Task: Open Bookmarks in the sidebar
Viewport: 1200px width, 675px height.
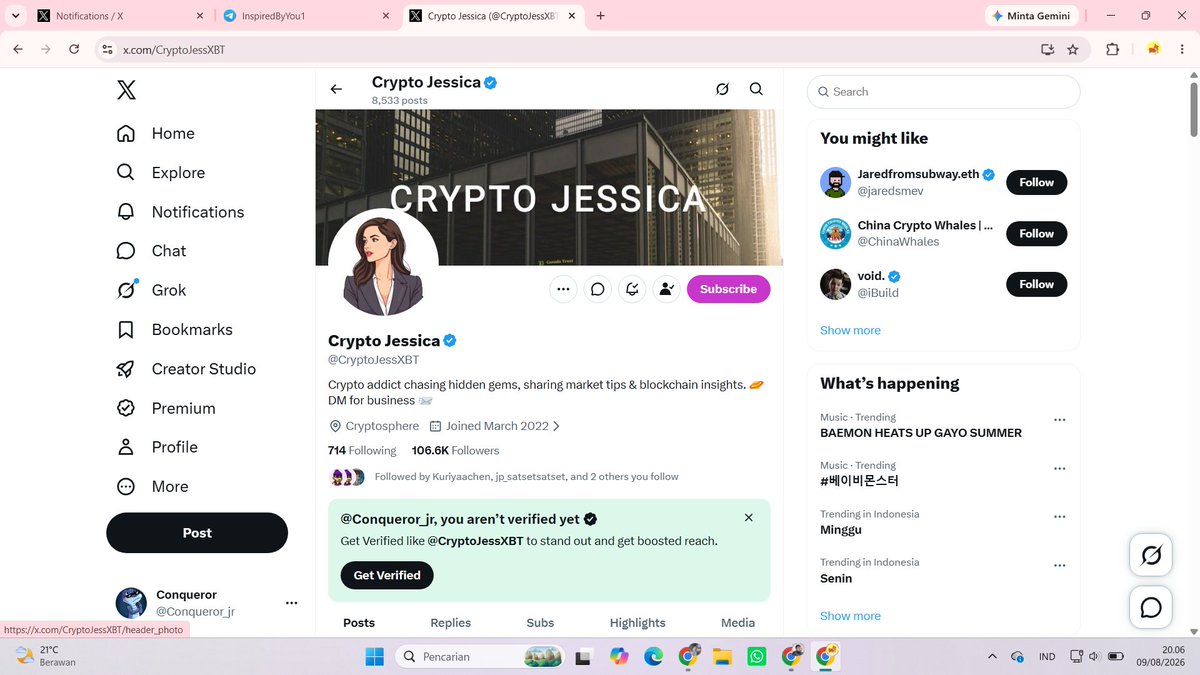Action: 174,330
